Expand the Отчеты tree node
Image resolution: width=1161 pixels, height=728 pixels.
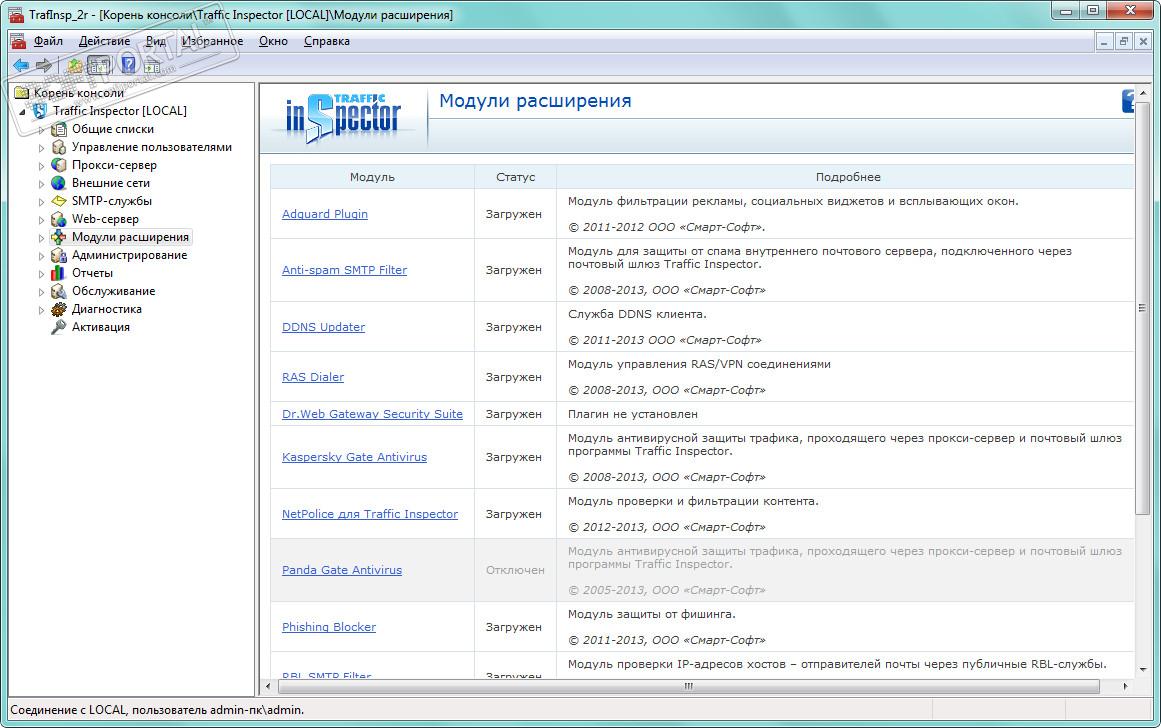click(41, 274)
